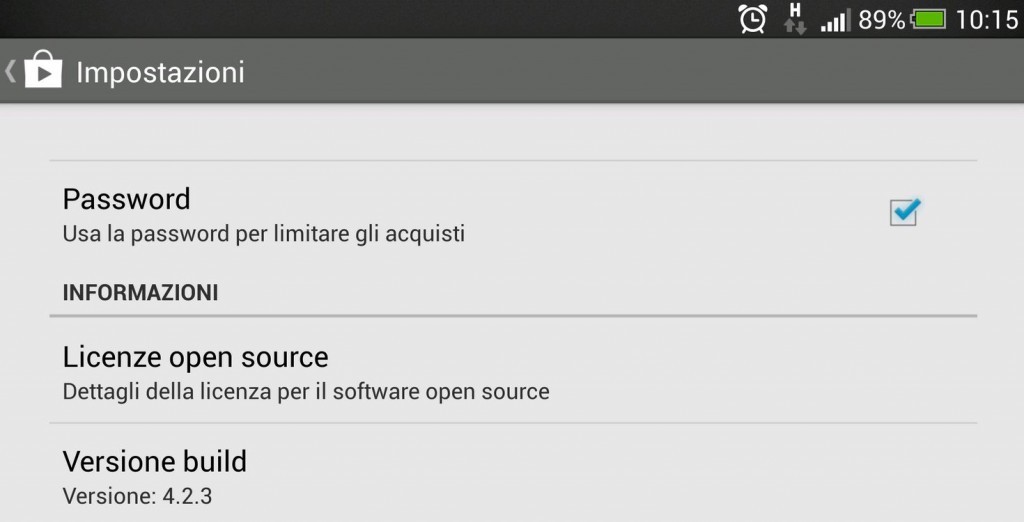Tap the Licenze open source heading text
Image resolution: width=1024 pixels, height=522 pixels.
click(195, 357)
